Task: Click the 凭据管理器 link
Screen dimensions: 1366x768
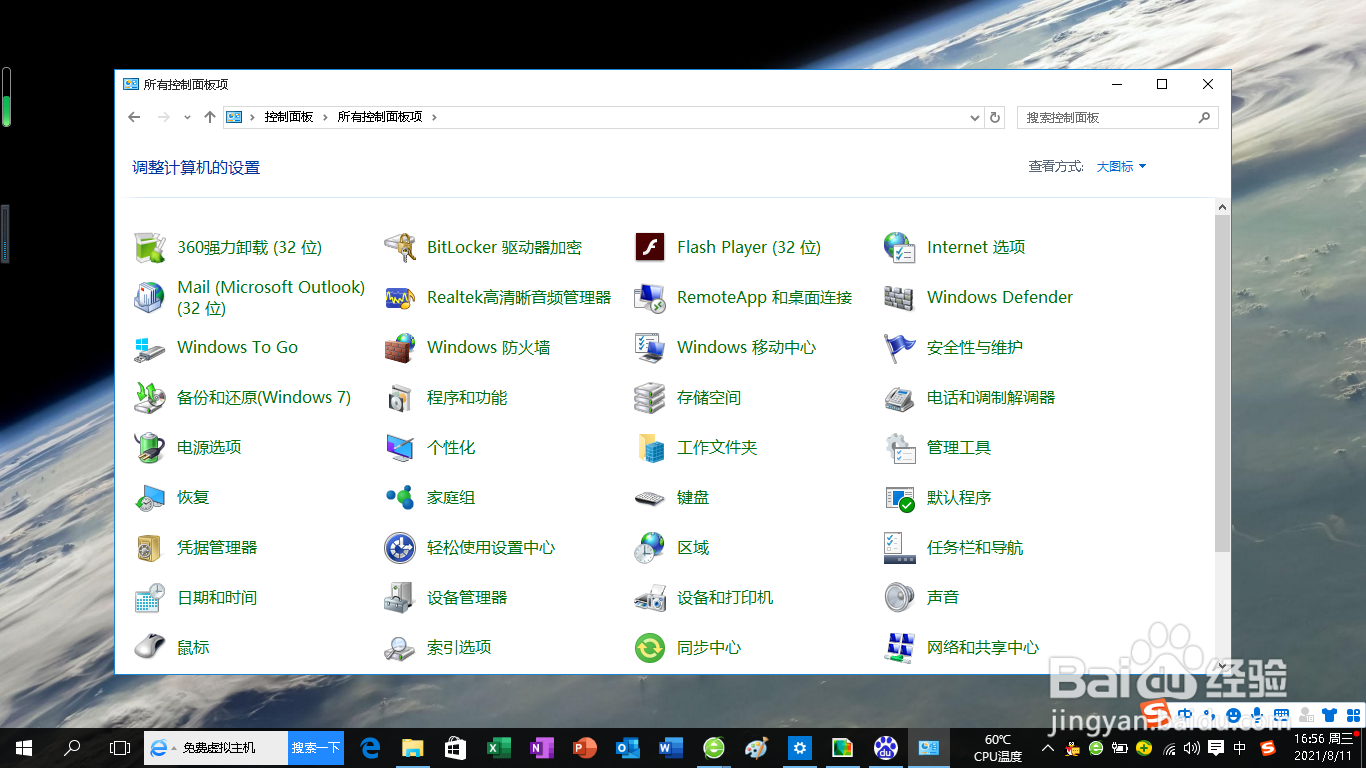Action: (x=217, y=547)
